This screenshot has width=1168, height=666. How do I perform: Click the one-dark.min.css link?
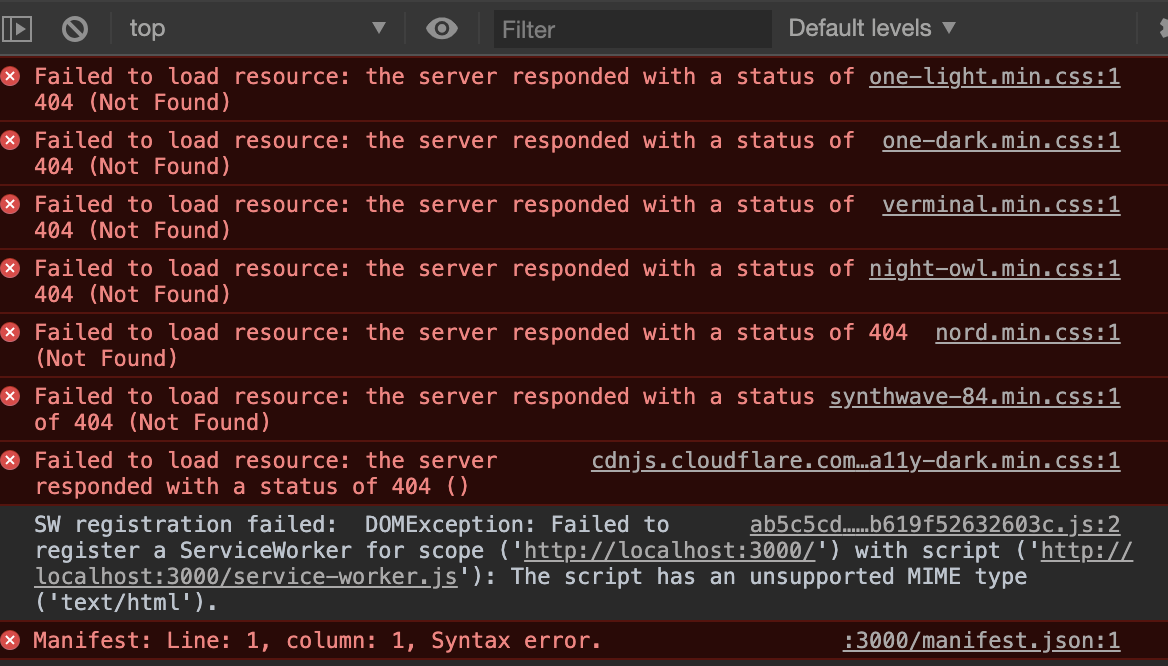[1001, 140]
